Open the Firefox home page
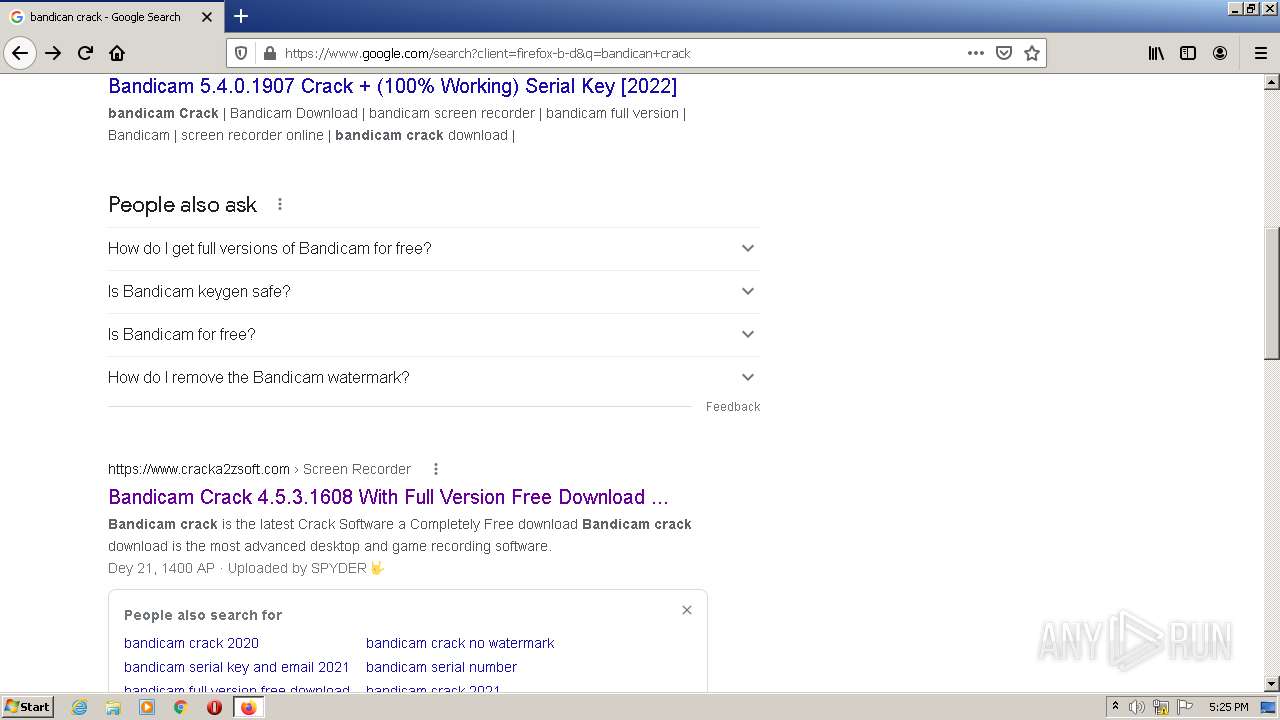This screenshot has height=720, width=1280. pos(117,53)
